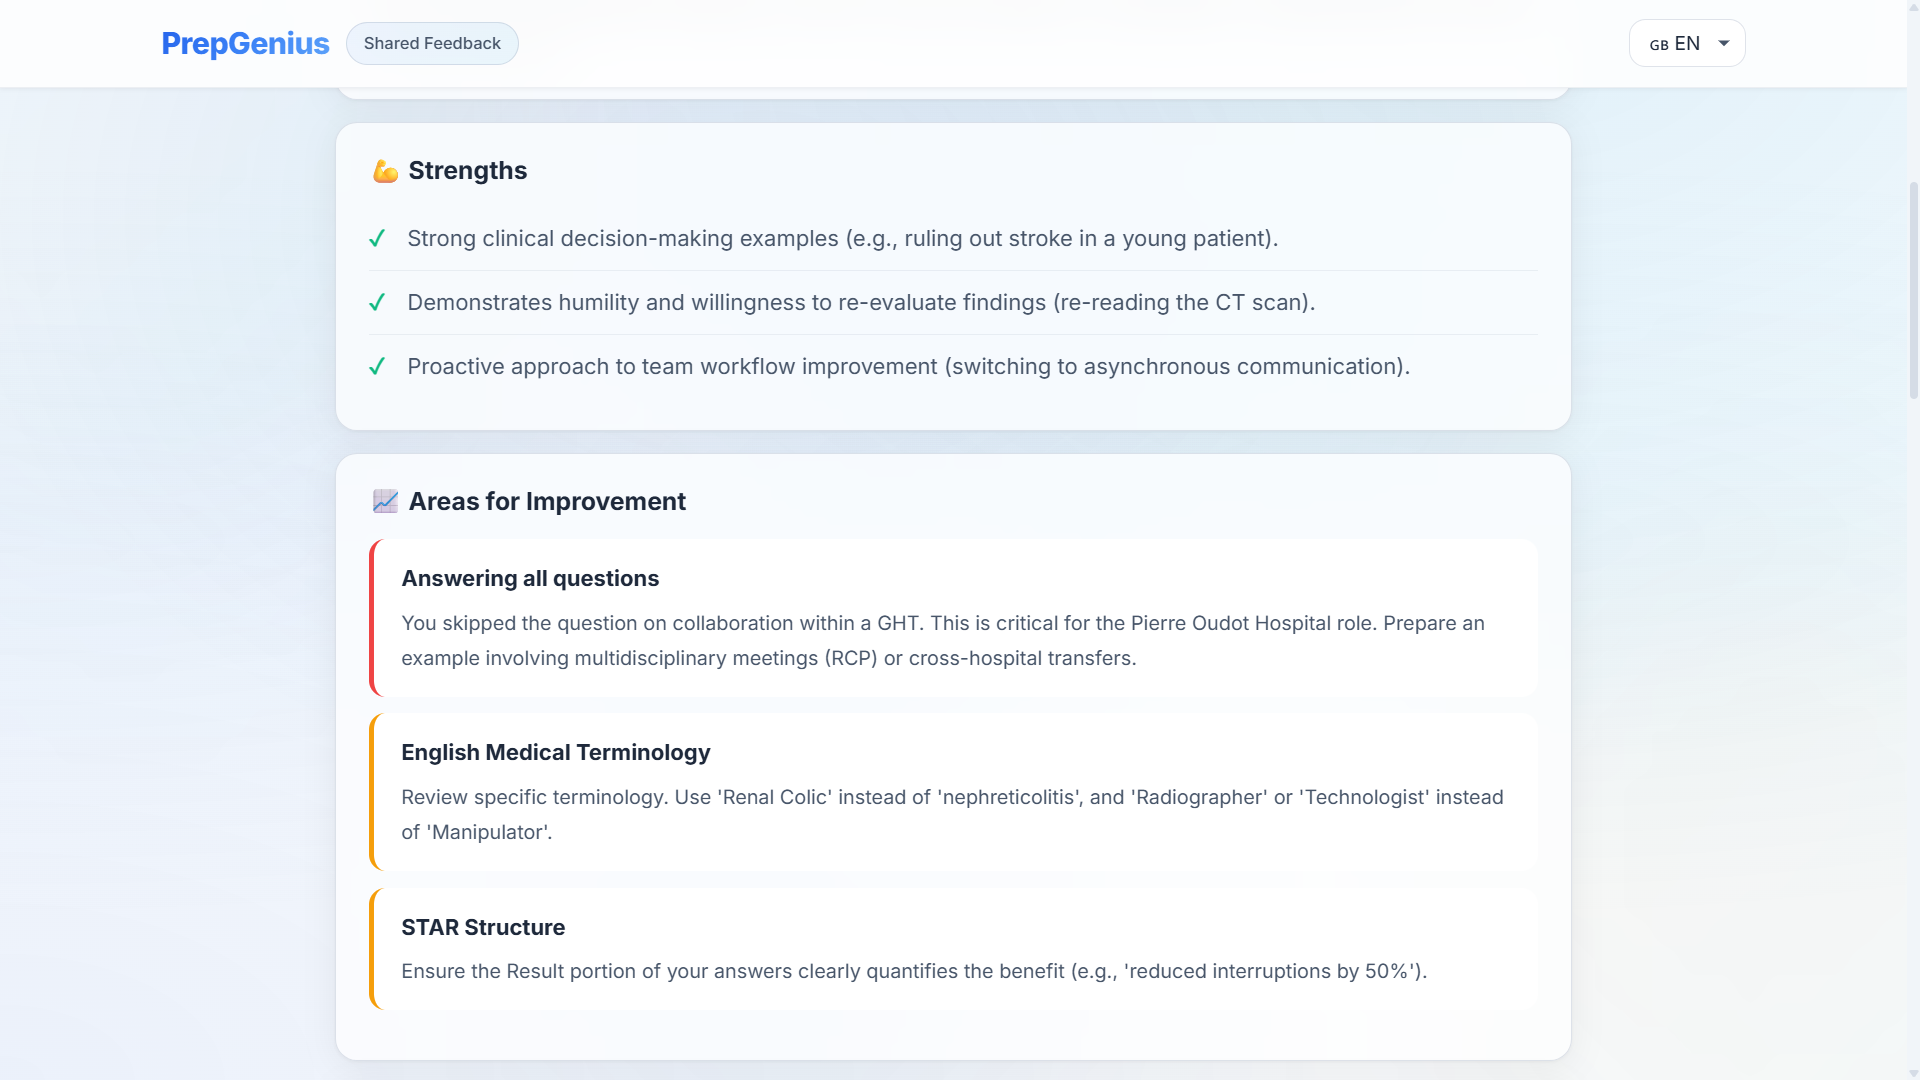Click the GB flag label in language selector
The height and width of the screenshot is (1080, 1920).
tap(1659, 45)
